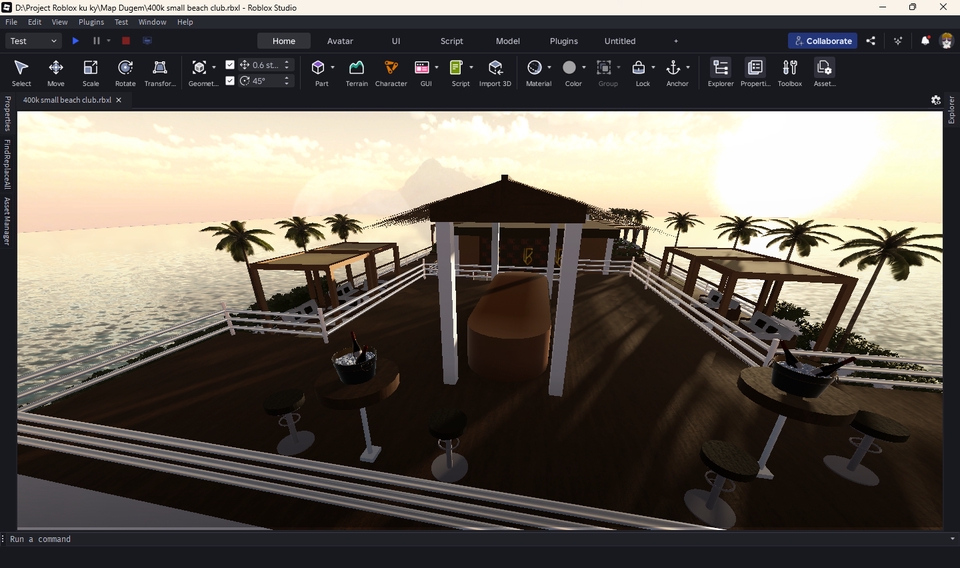960x568 pixels.
Task: Open the Plugins menu in menu bar
Action: pyautogui.click(x=91, y=21)
